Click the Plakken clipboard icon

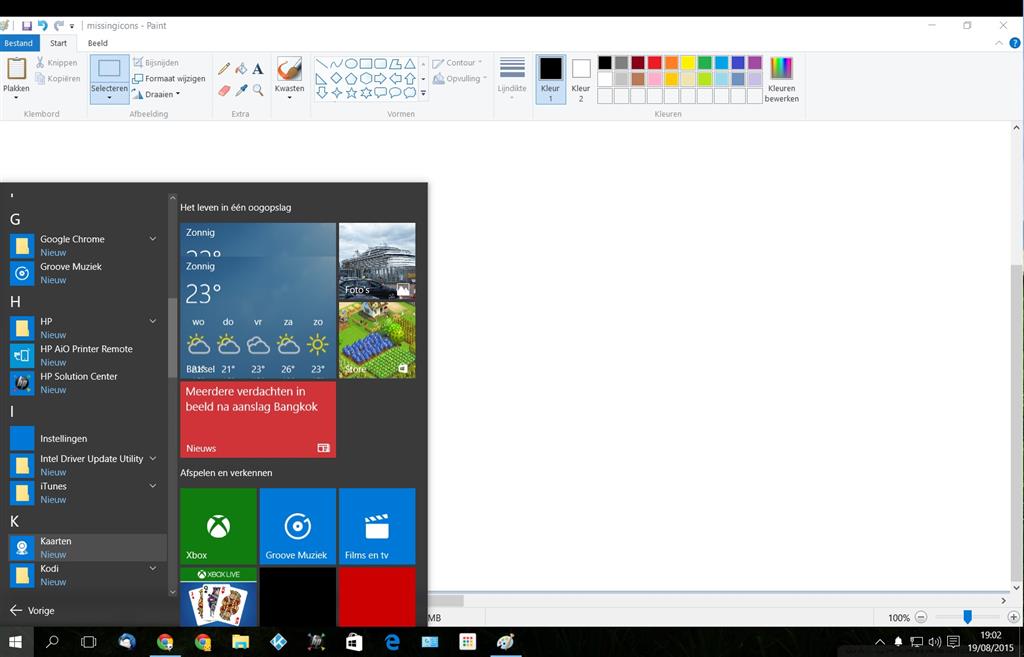(x=16, y=69)
